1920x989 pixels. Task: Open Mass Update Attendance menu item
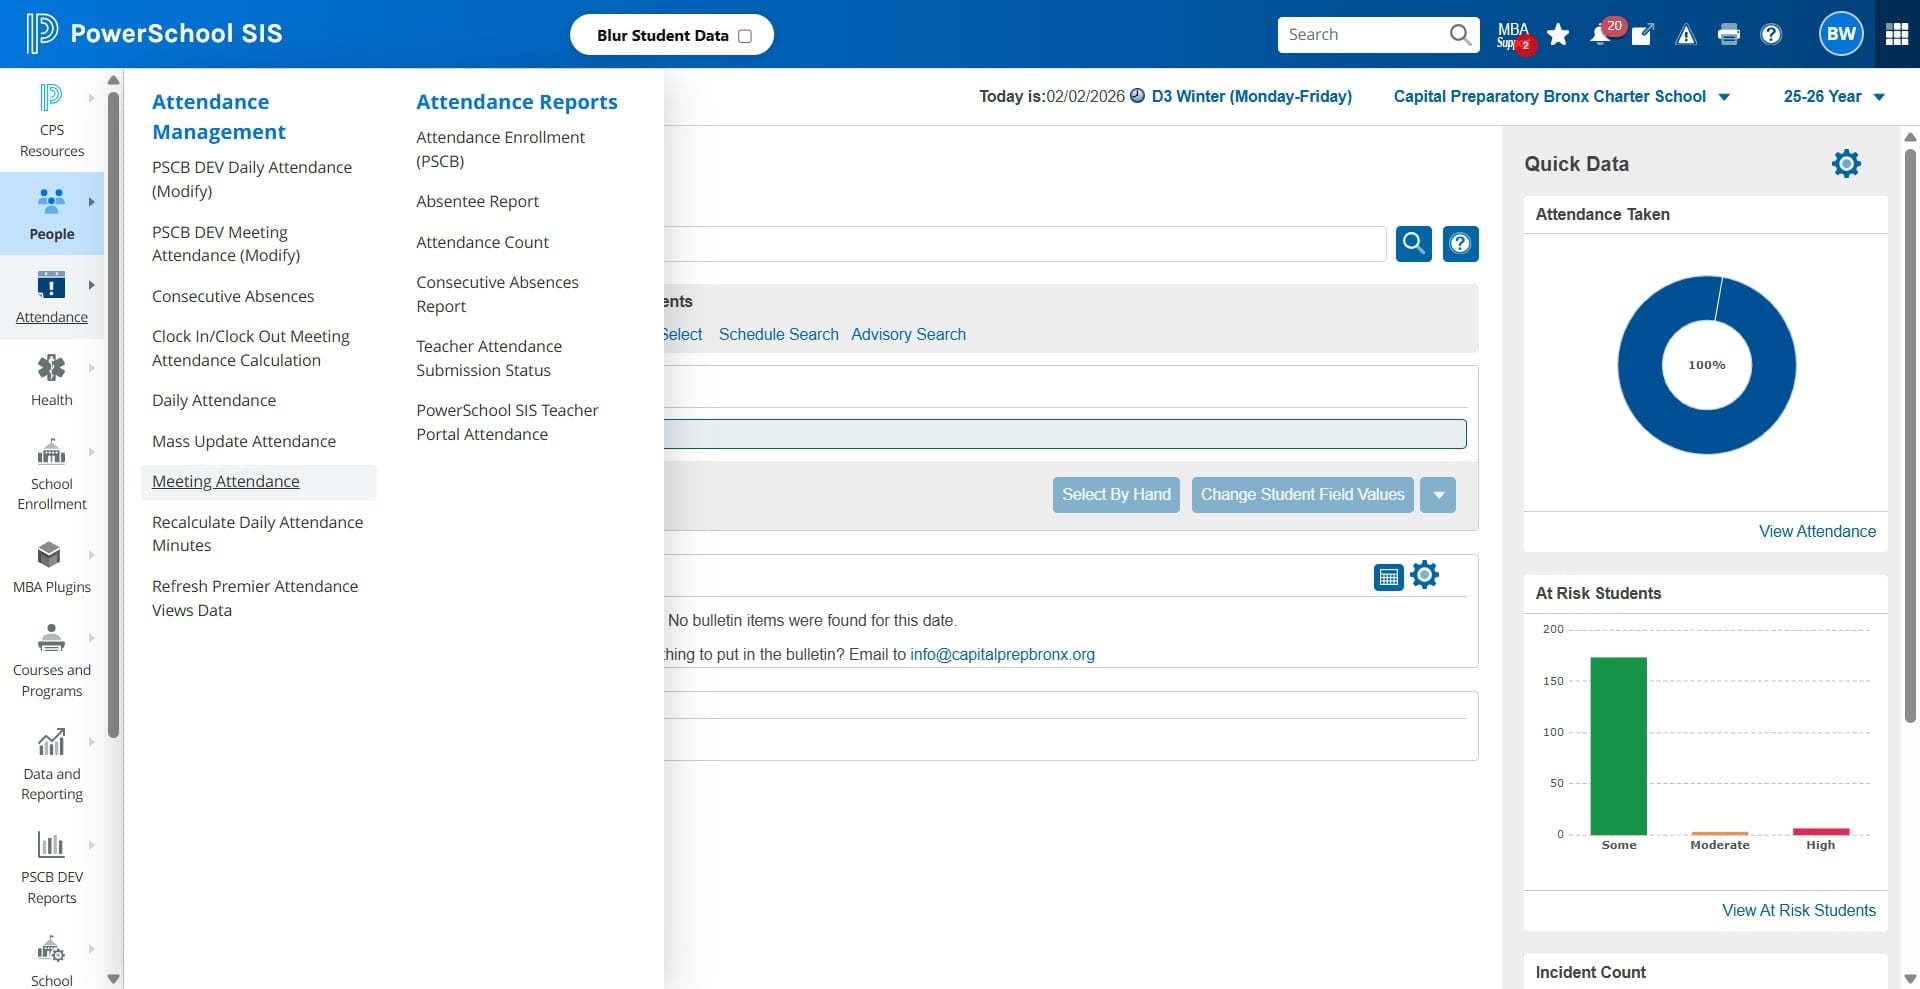pos(244,441)
